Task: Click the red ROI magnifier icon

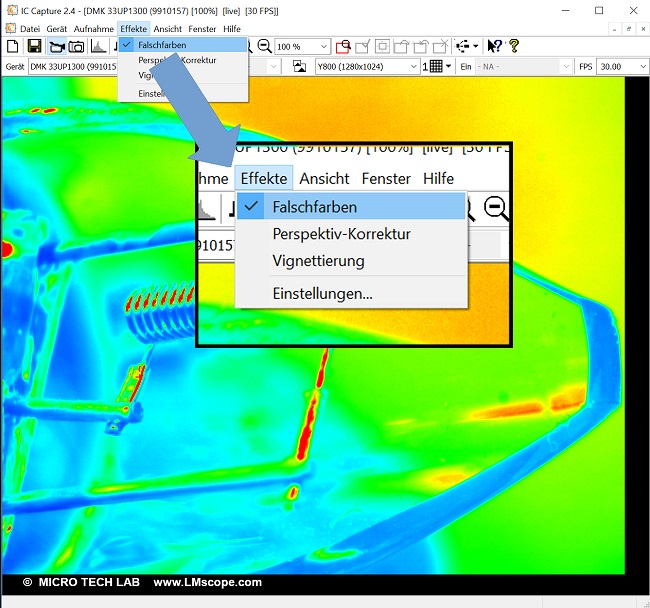Action: (x=343, y=47)
